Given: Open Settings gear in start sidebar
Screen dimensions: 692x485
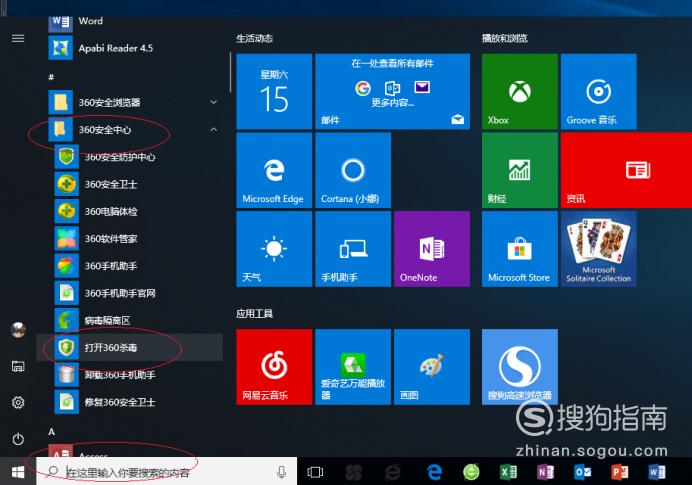Looking at the screenshot, I should (x=18, y=402).
